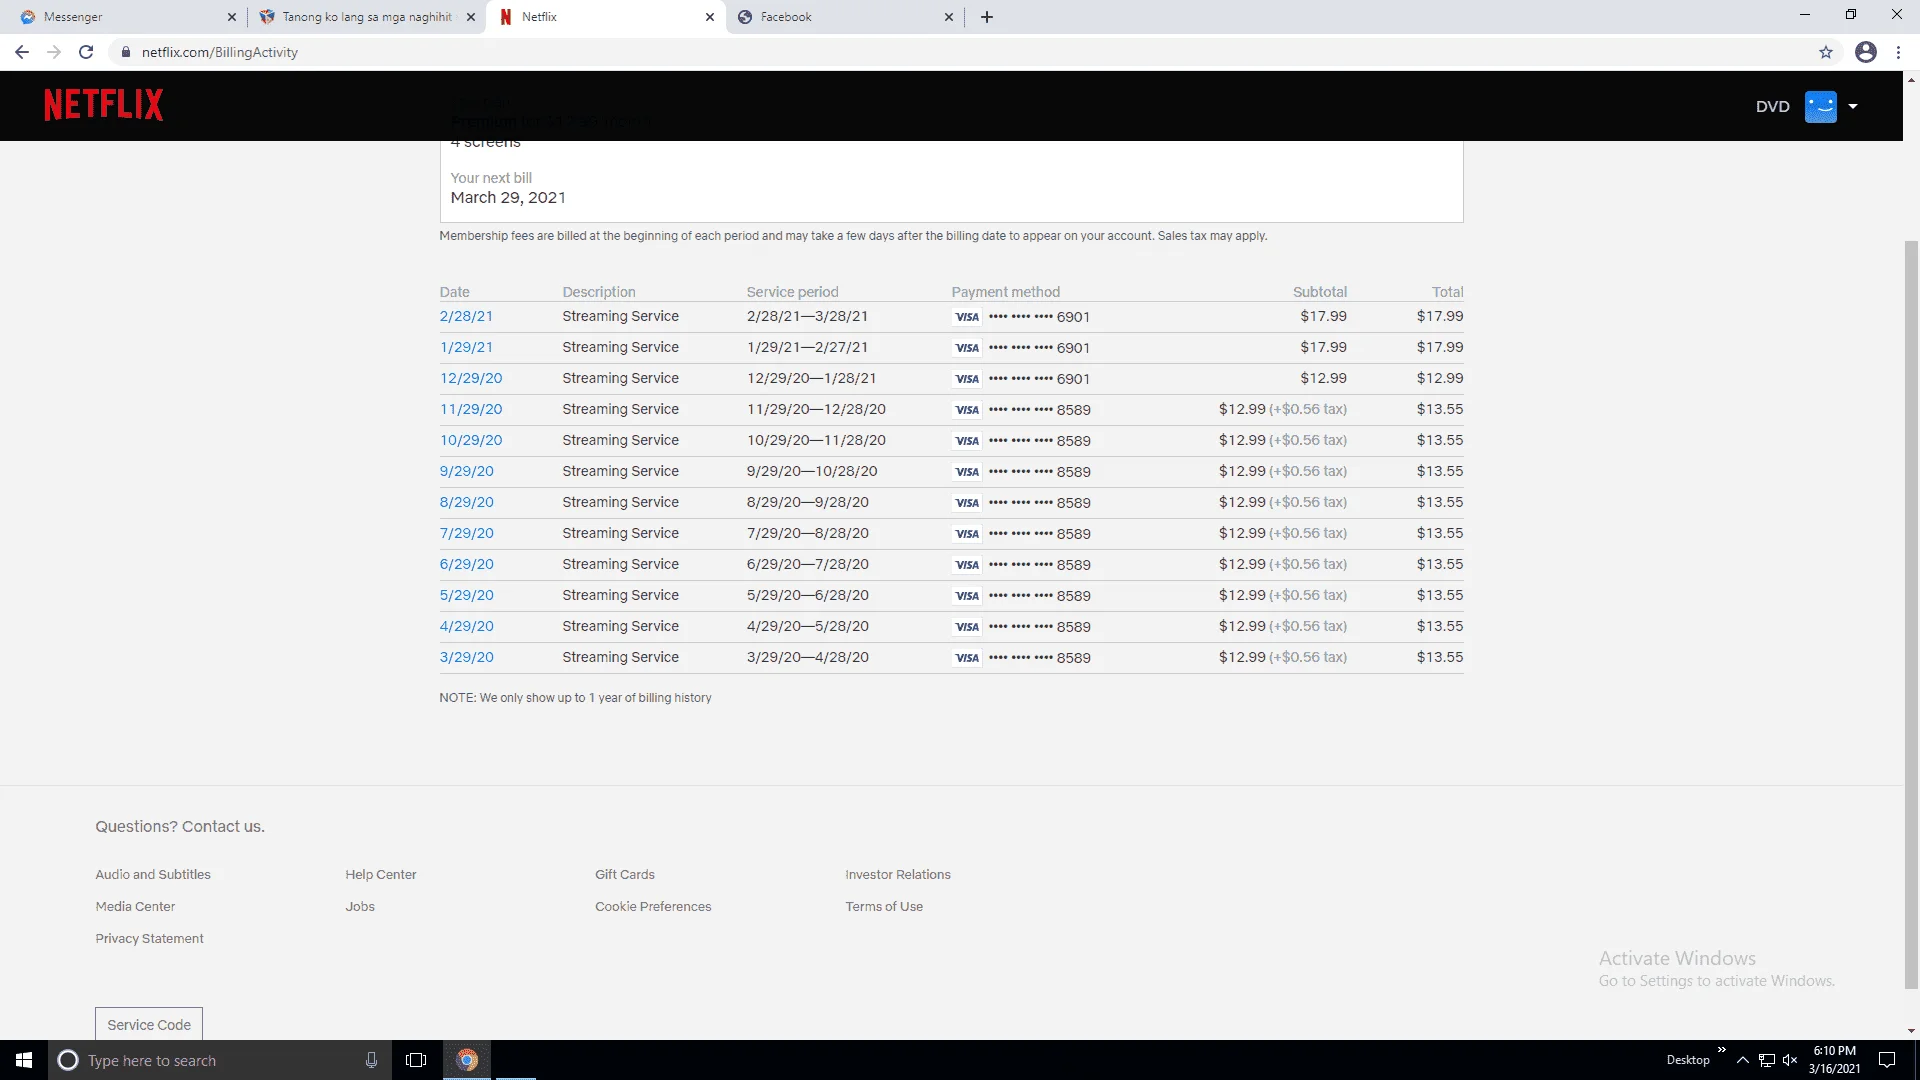Image resolution: width=1920 pixels, height=1080 pixels.
Task: Open the 5/29/20 invoice link
Action: pos(466,595)
